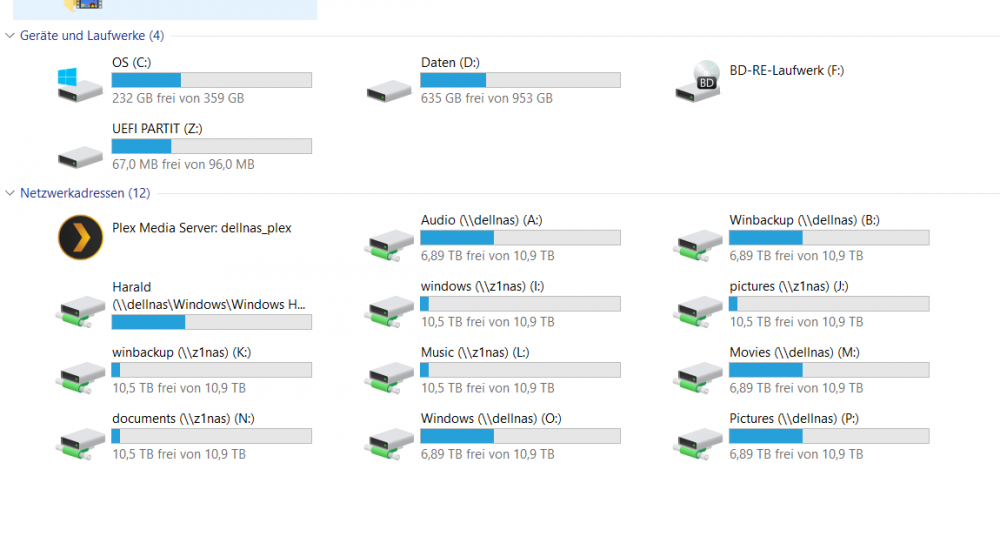Select the OS (C:) drive icon
The width and height of the screenshot is (1000, 550).
coord(80,84)
